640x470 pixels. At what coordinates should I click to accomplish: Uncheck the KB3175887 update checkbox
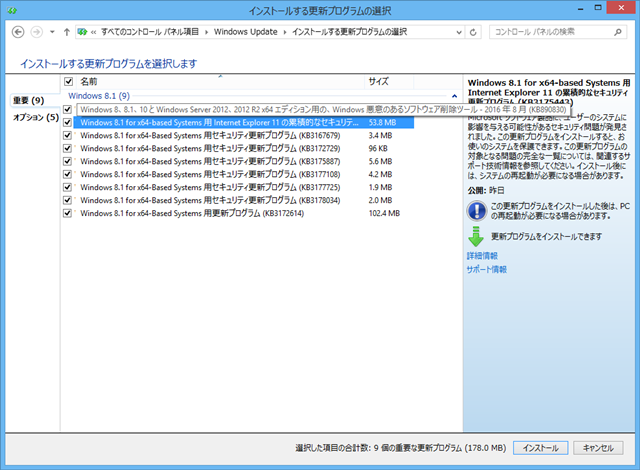[x=67, y=161]
